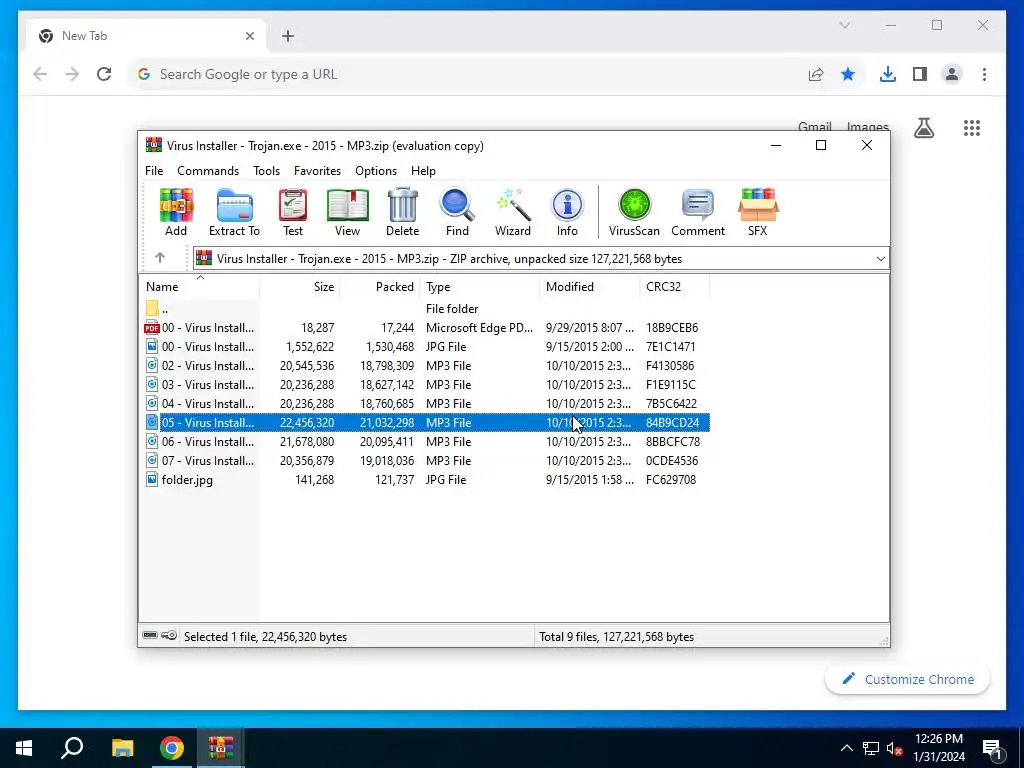Image resolution: width=1024 pixels, height=768 pixels.
Task: Open the Commands menu
Action: tap(208, 170)
